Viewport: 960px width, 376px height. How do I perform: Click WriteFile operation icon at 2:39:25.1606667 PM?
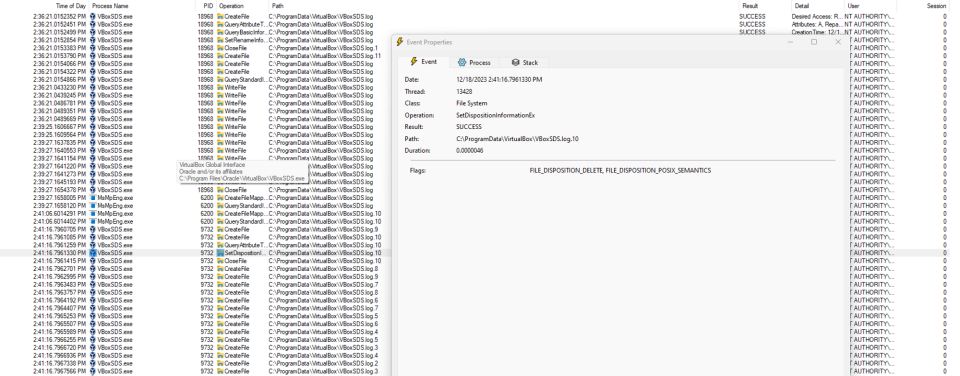point(220,127)
